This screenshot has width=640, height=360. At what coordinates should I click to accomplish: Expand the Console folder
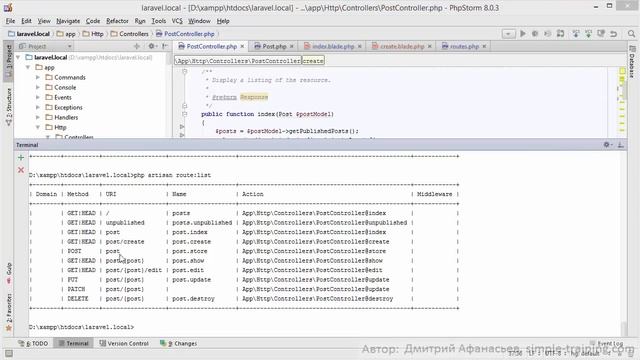38,87
